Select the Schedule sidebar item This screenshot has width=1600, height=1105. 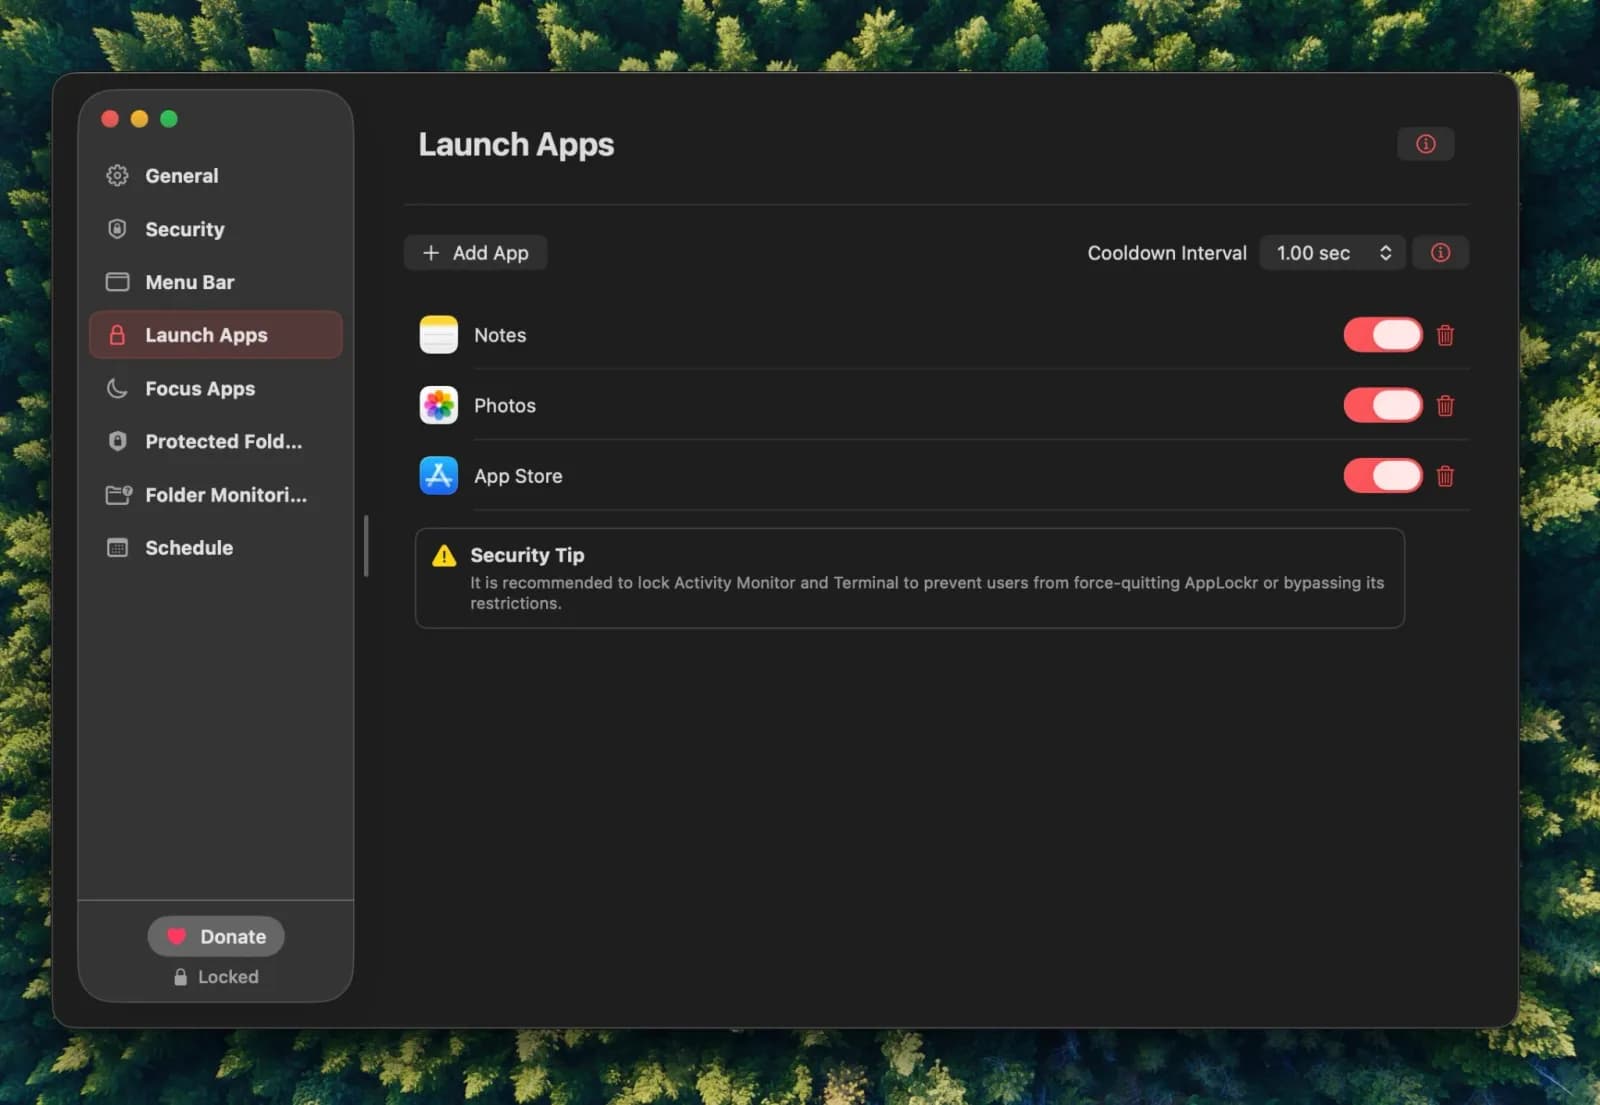(x=215, y=548)
